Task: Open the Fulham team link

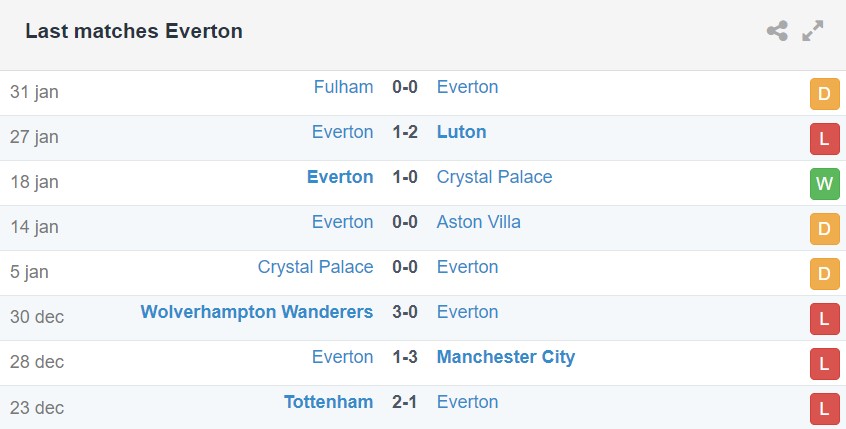Action: point(343,87)
